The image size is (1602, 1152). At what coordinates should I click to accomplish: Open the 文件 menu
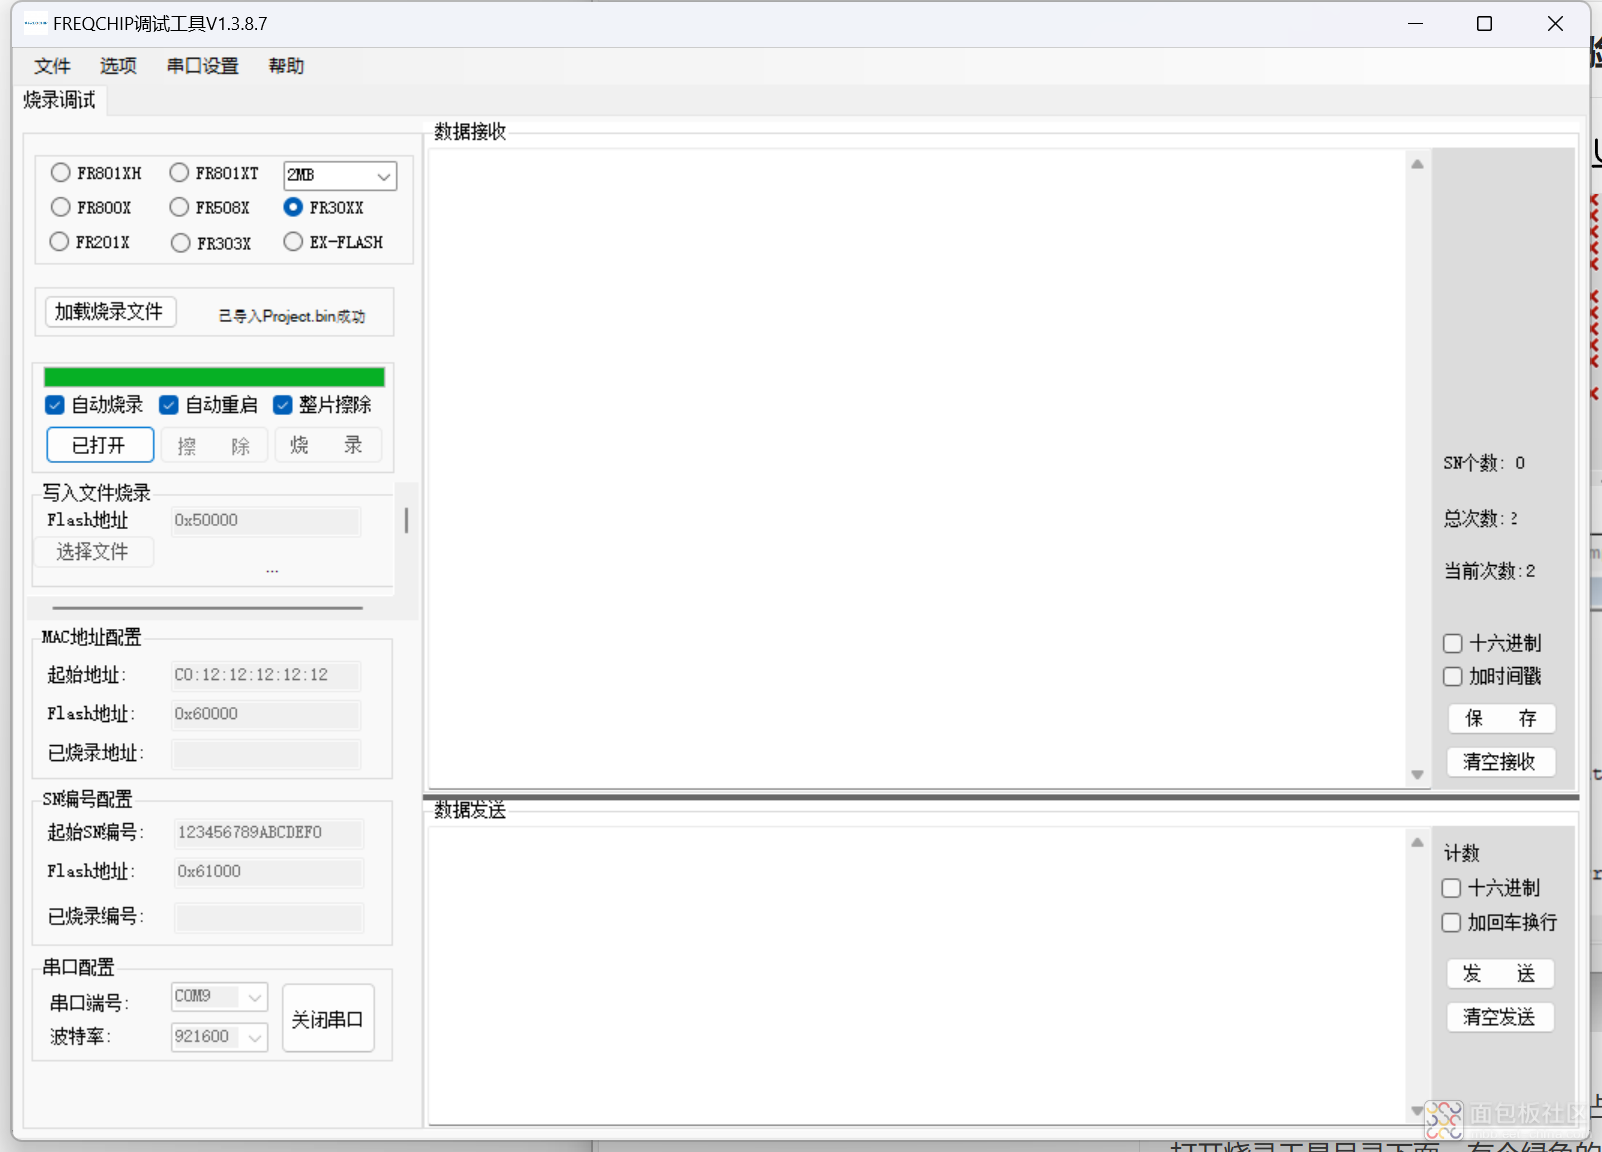click(52, 66)
